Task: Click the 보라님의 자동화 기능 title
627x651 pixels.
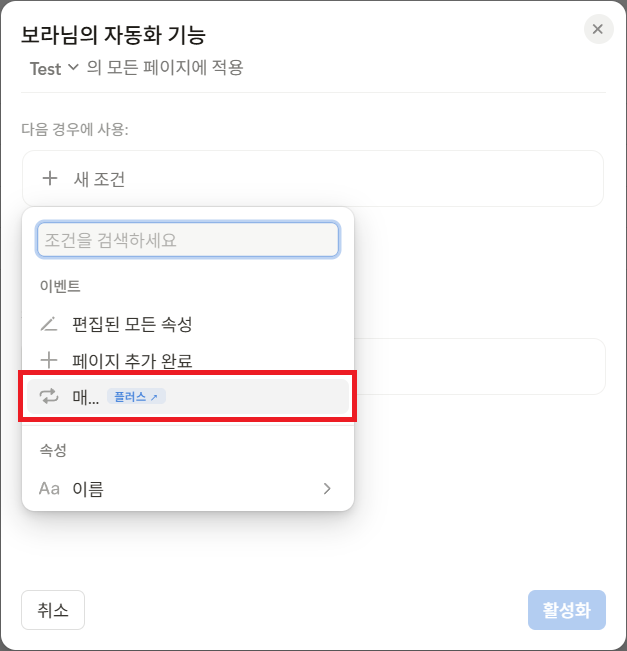Action: tap(113, 35)
